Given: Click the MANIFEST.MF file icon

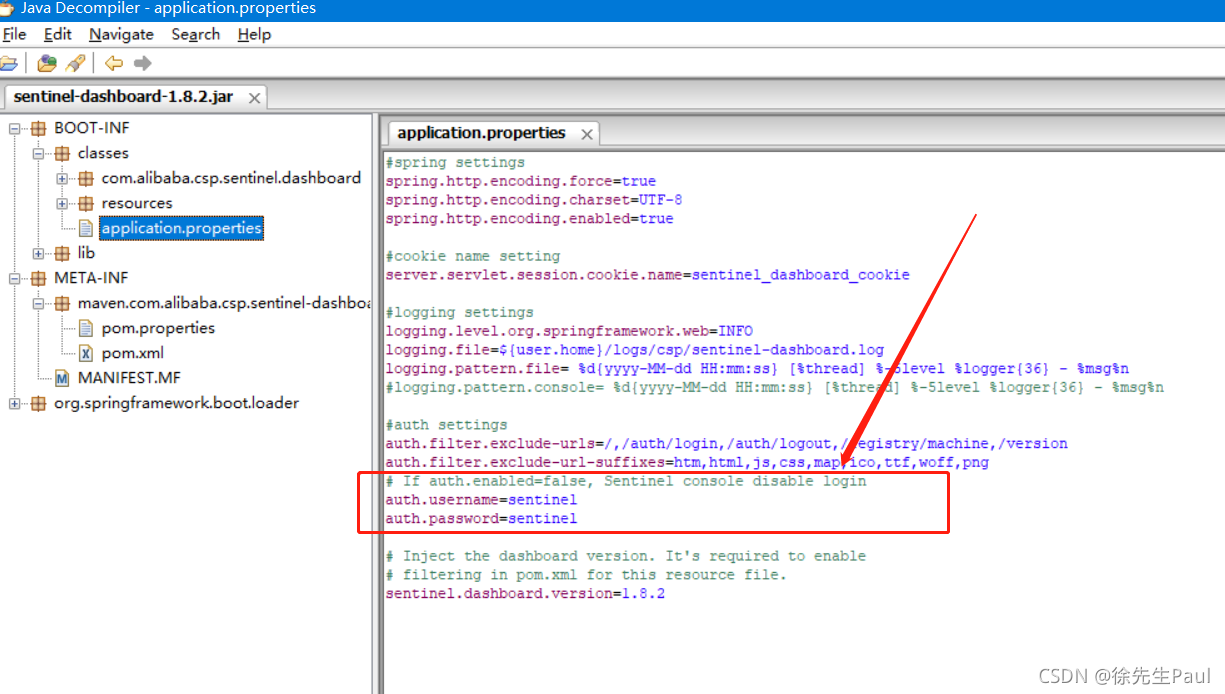Looking at the screenshot, I should 62,378.
